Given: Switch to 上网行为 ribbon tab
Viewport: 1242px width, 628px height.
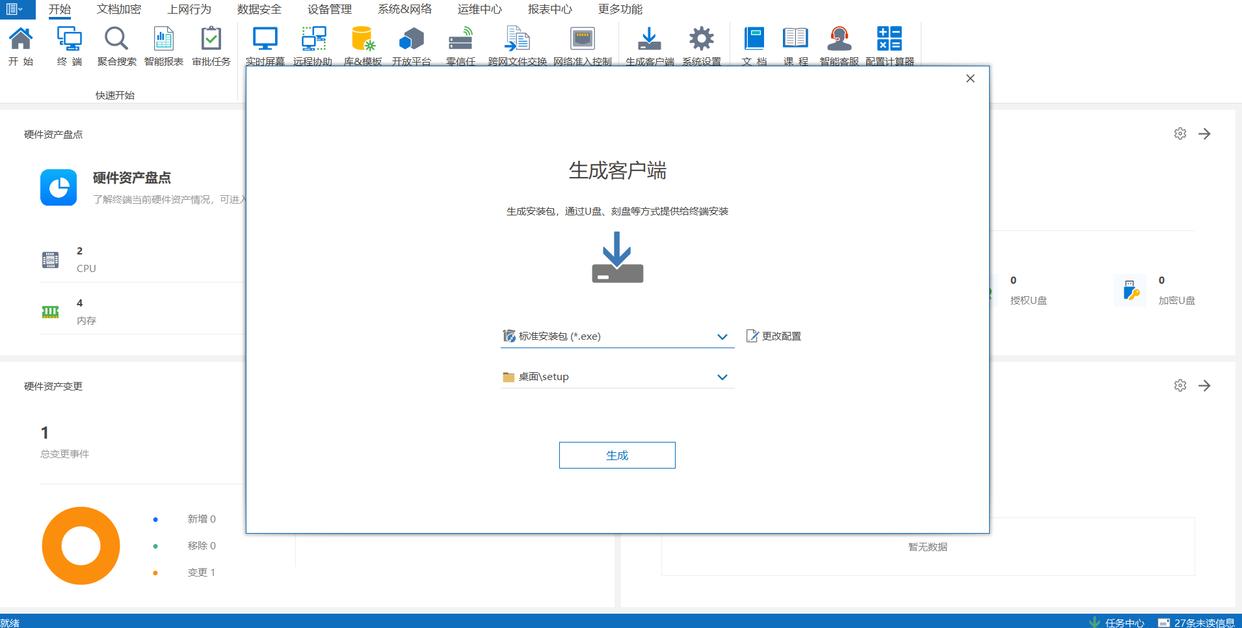Looking at the screenshot, I should [189, 9].
